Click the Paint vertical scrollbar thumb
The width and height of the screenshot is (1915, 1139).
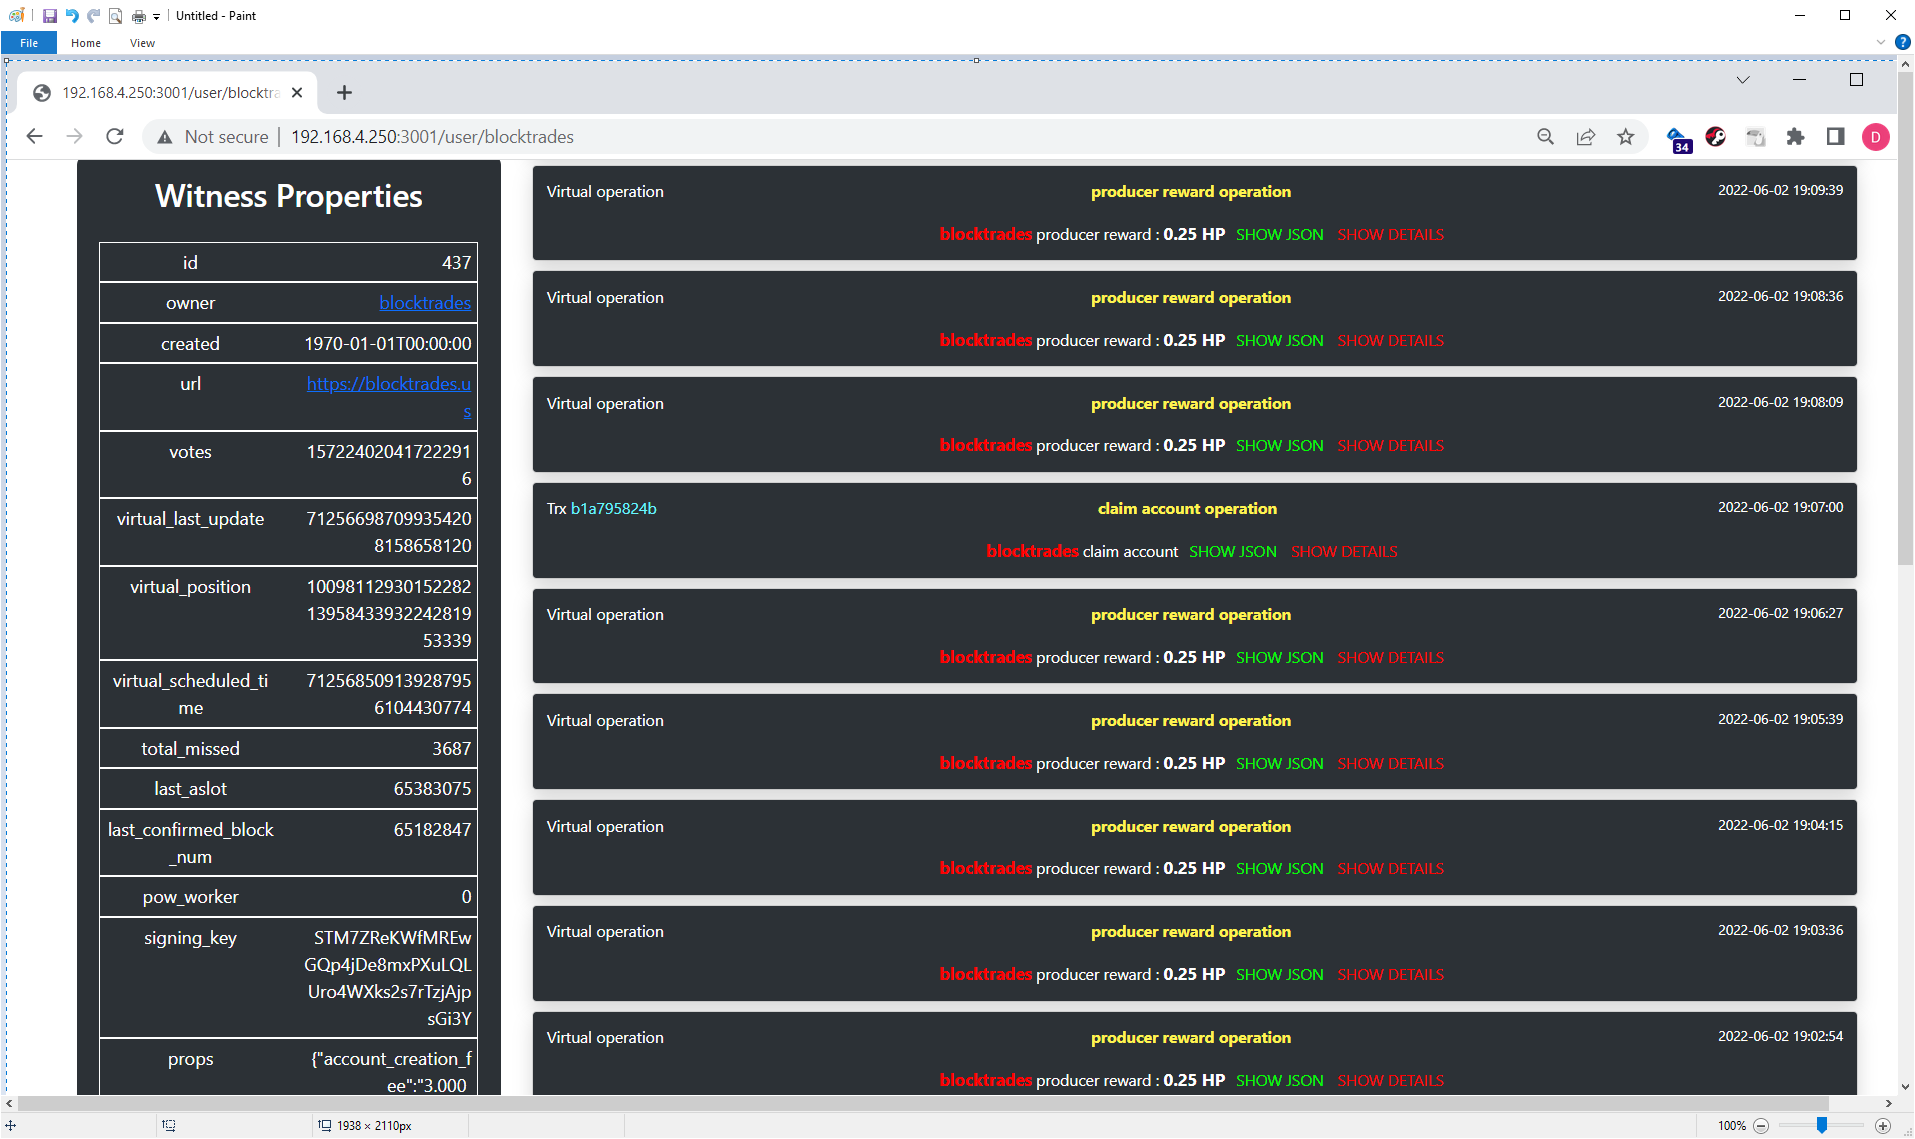pyautogui.click(x=1905, y=318)
